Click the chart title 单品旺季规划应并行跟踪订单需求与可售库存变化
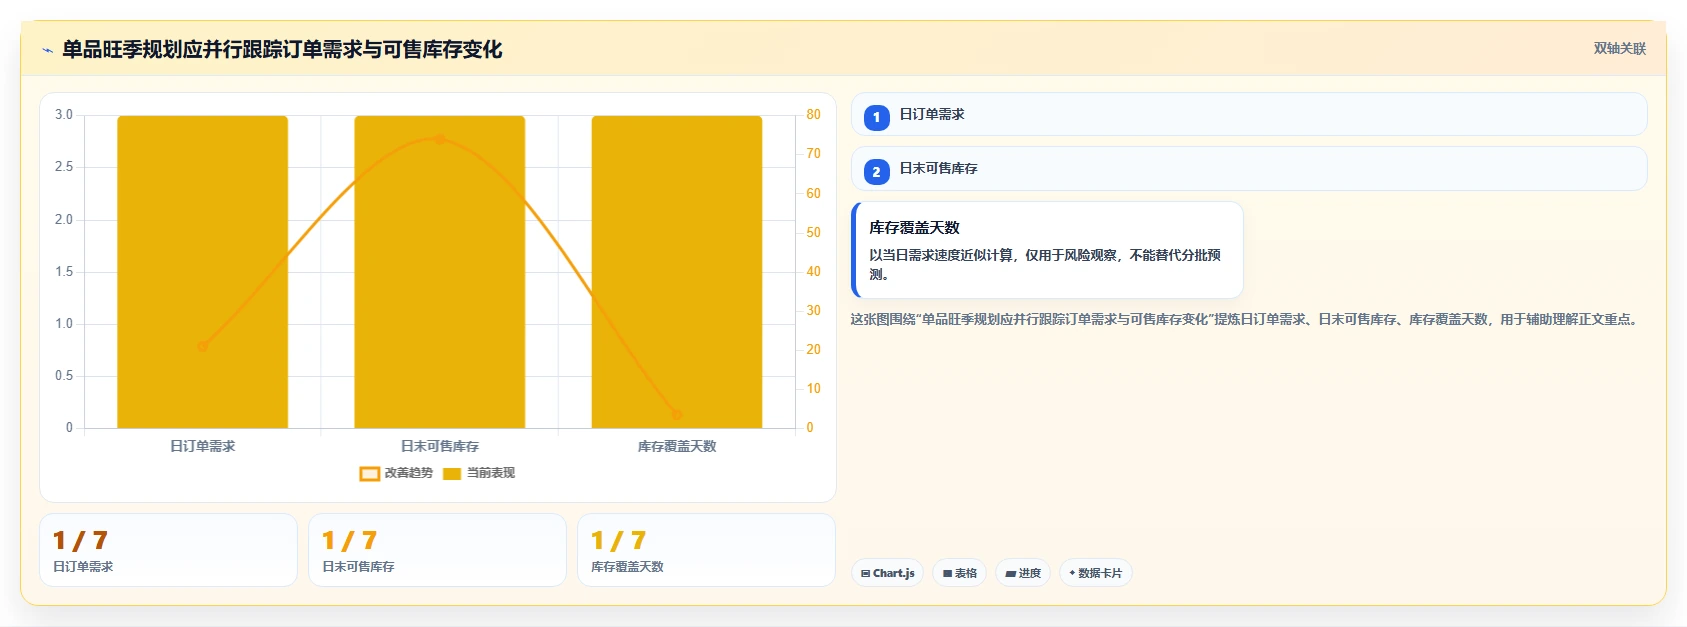 pos(282,49)
